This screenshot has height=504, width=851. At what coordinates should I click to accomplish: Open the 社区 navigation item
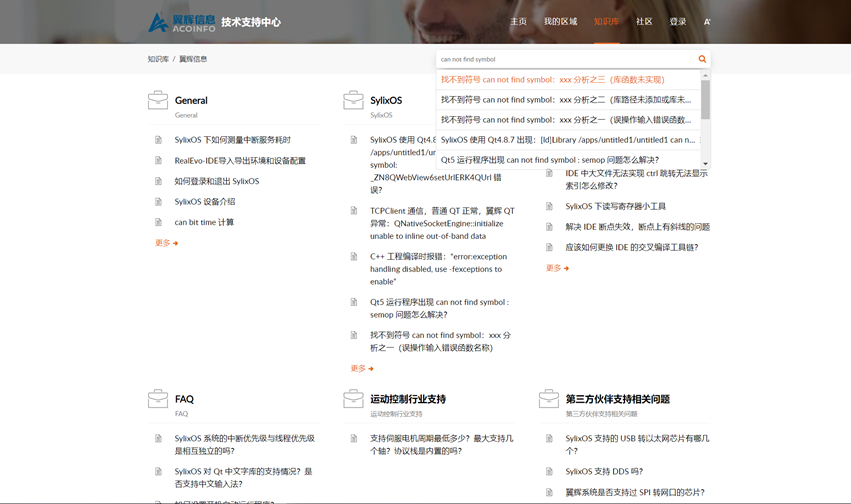644,22
